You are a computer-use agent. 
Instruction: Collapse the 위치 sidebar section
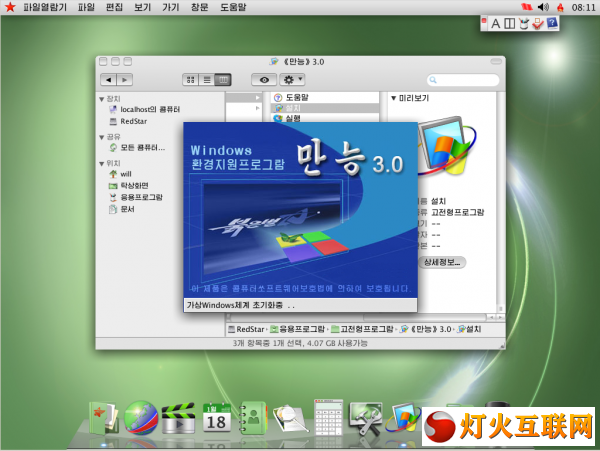[102, 164]
